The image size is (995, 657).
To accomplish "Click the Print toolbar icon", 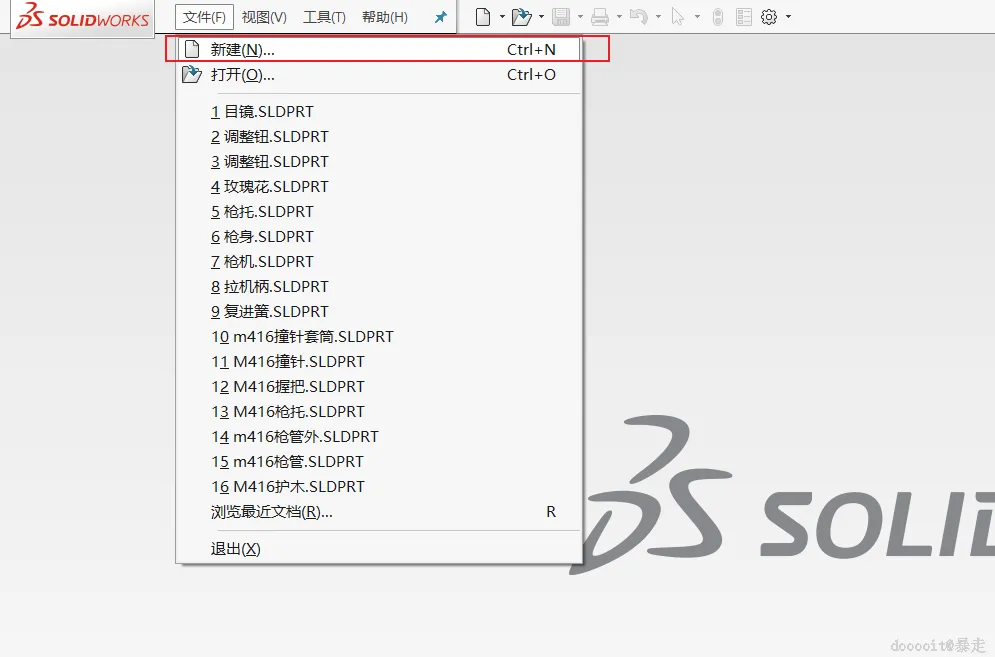I will 600,17.
